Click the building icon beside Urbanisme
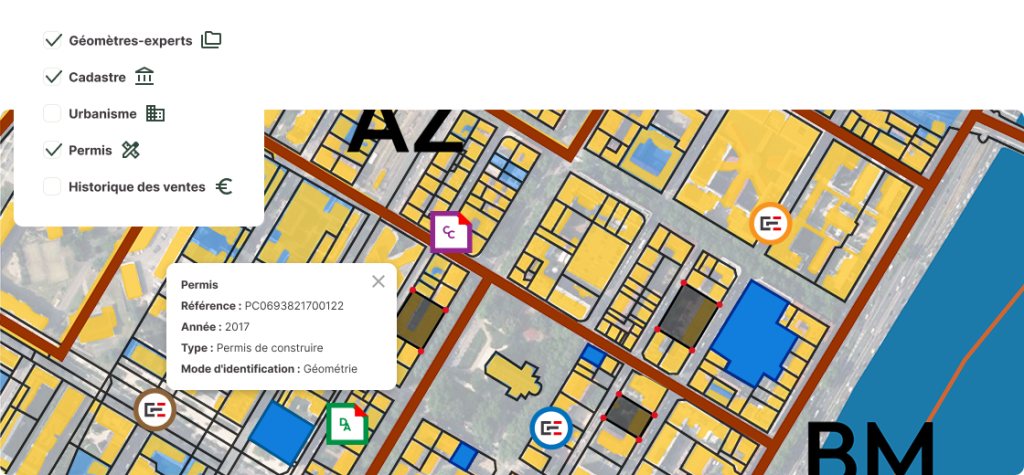Image resolution: width=1024 pixels, height=475 pixels. tap(155, 113)
